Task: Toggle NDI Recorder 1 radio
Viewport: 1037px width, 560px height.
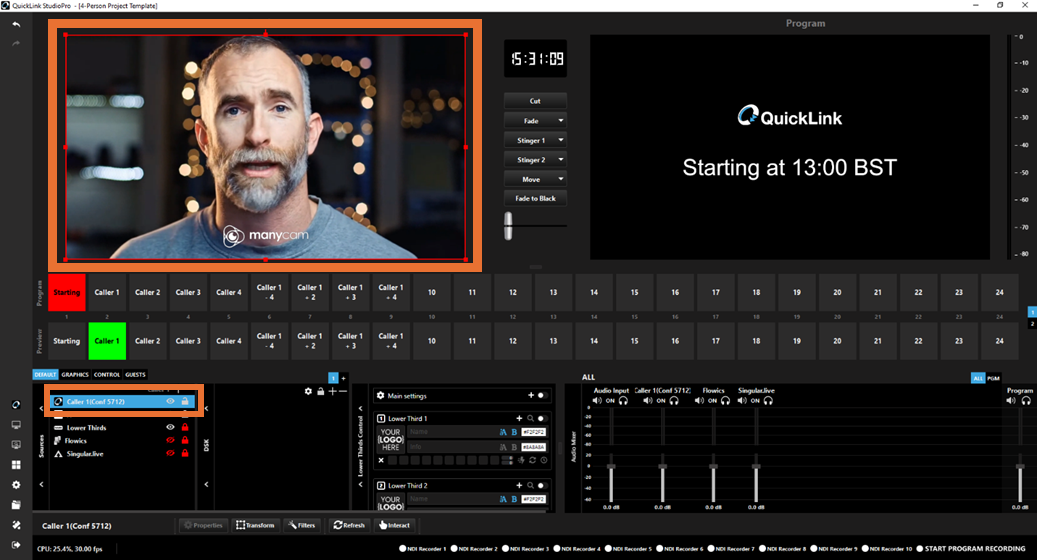Action: 403,549
